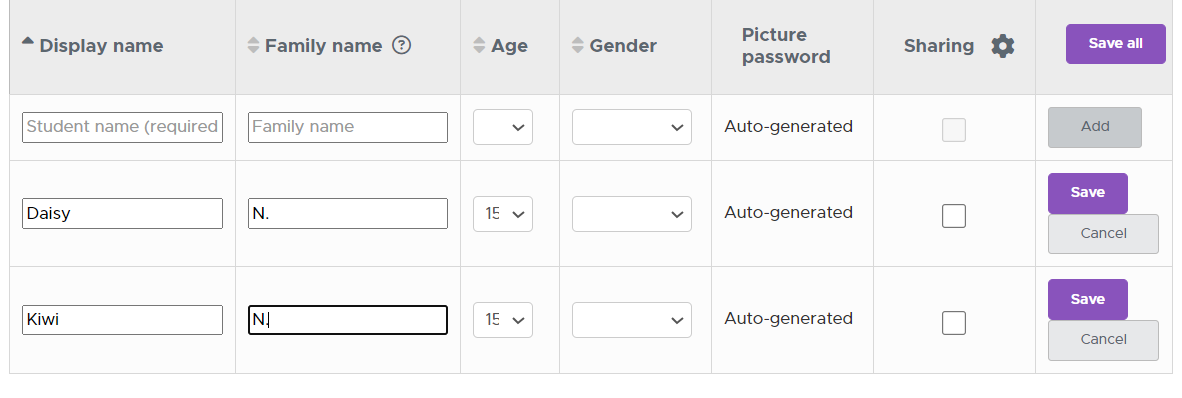Save Daisy's row changes

(1088, 193)
